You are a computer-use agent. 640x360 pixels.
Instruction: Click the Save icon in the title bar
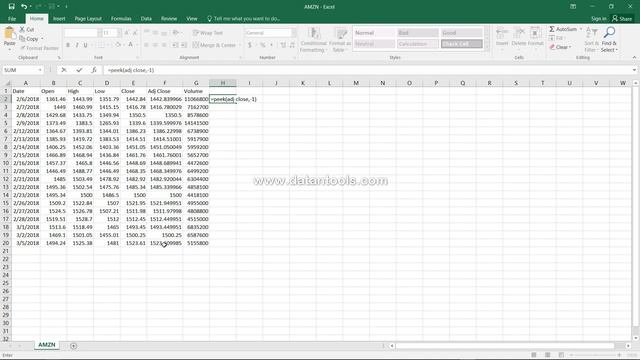[x=11, y=7]
